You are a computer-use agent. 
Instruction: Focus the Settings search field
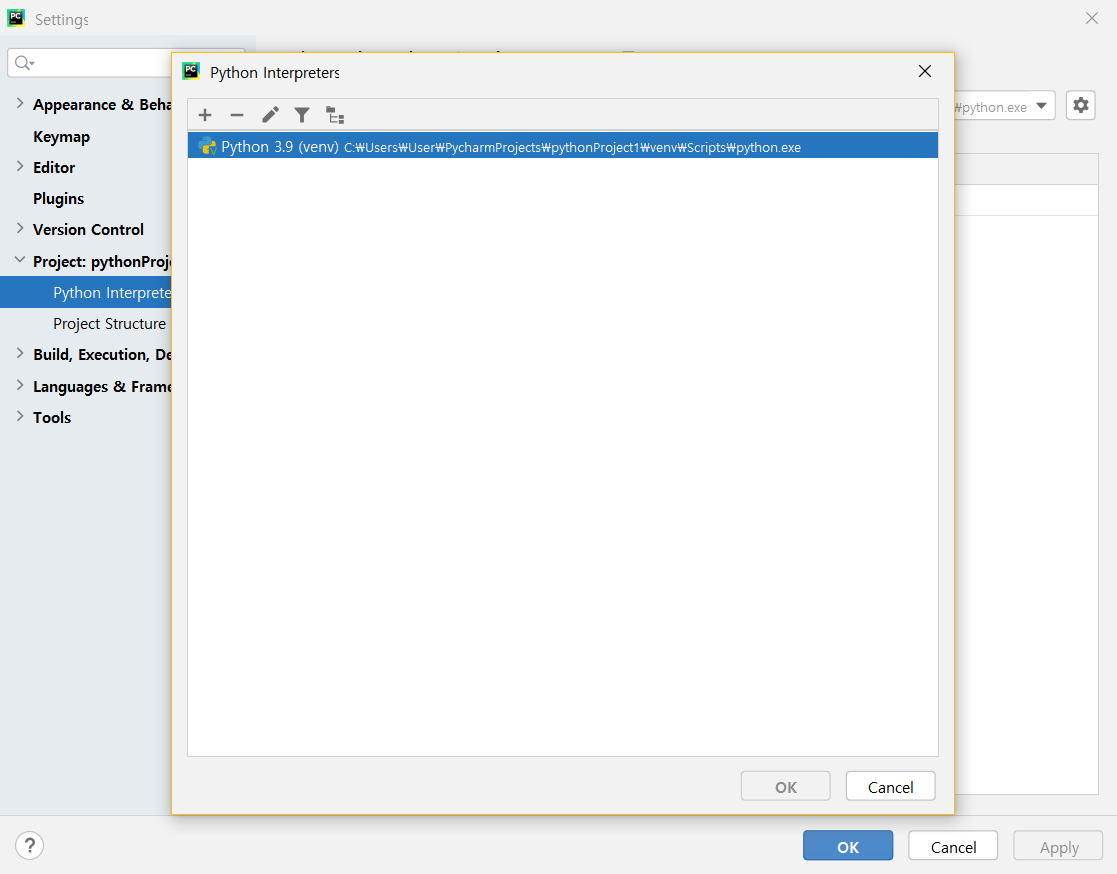(x=90, y=63)
